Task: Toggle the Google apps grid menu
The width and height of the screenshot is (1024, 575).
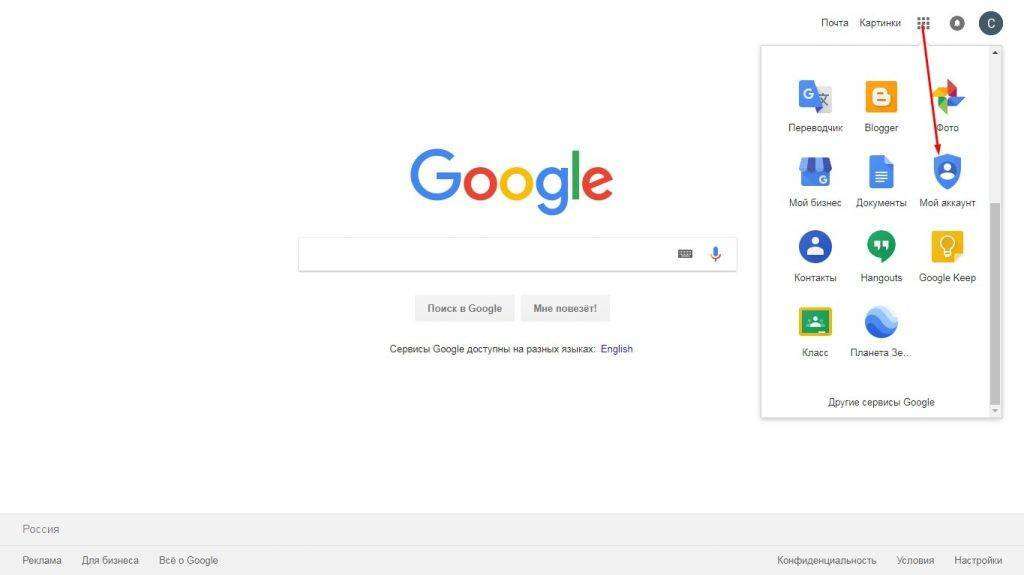Action: pos(923,24)
